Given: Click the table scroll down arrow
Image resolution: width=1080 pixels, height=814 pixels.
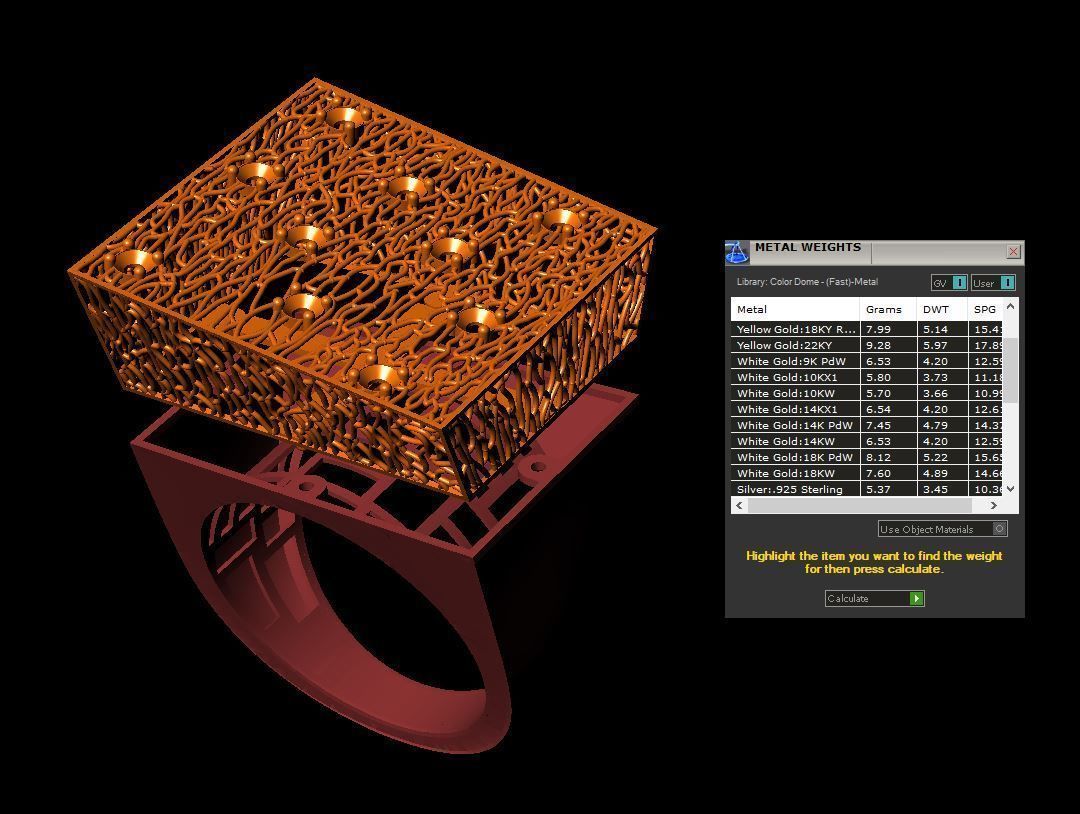Looking at the screenshot, I should click(1010, 489).
